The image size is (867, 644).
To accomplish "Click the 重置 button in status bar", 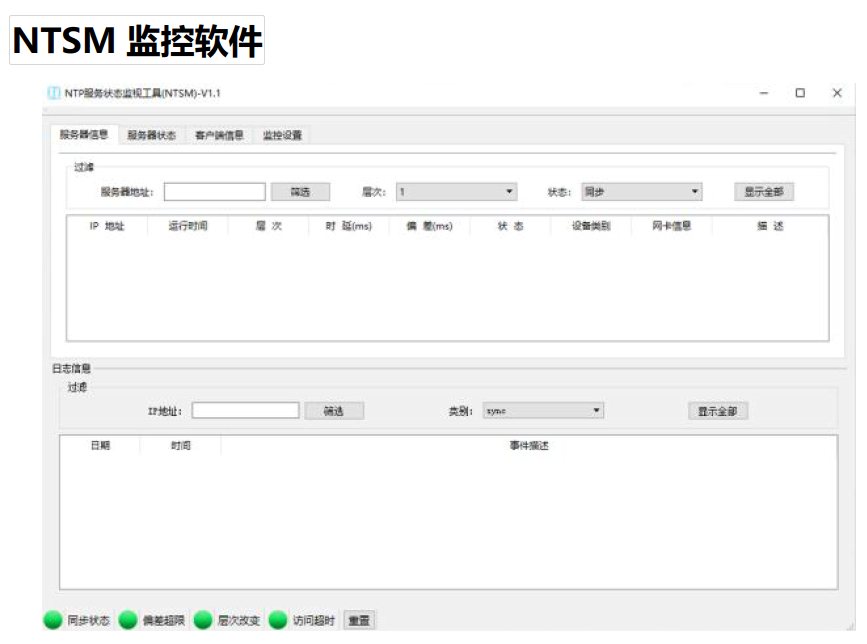I will click(359, 621).
